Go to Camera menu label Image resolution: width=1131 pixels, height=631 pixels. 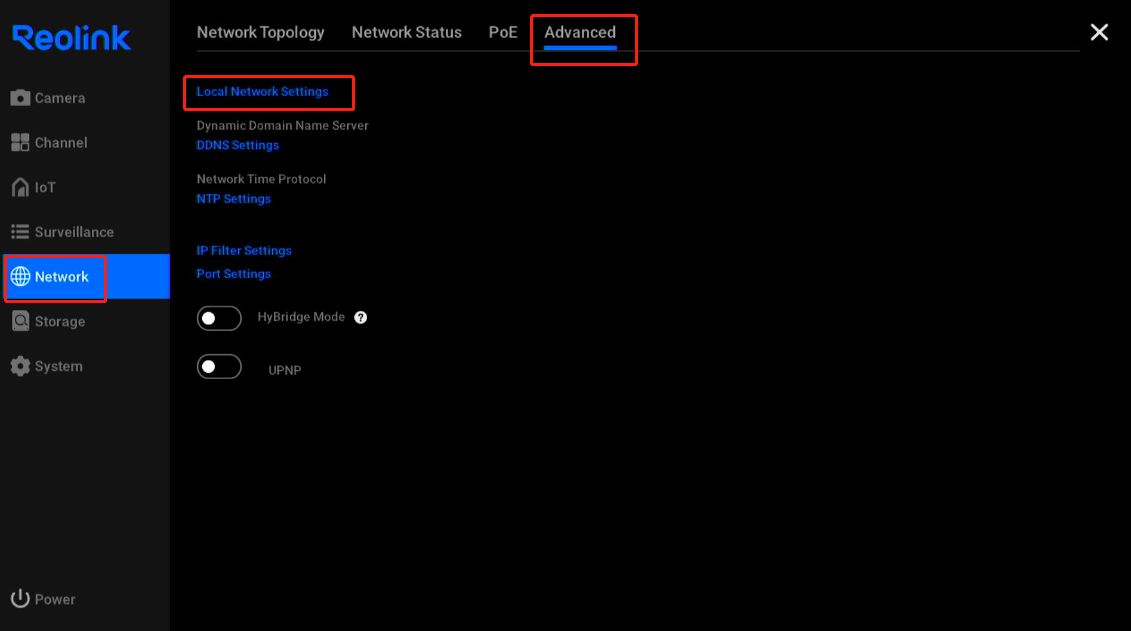tap(60, 98)
